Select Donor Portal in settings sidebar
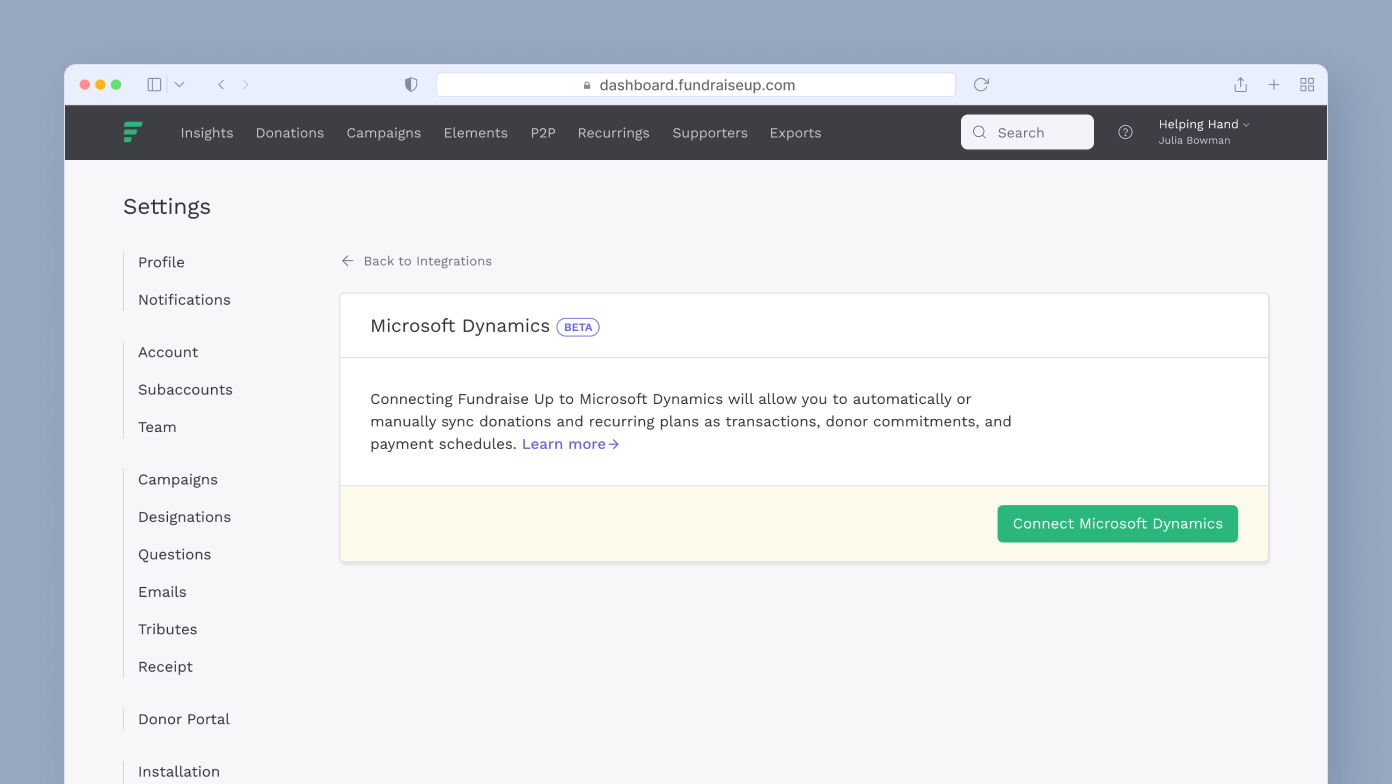 coord(184,720)
